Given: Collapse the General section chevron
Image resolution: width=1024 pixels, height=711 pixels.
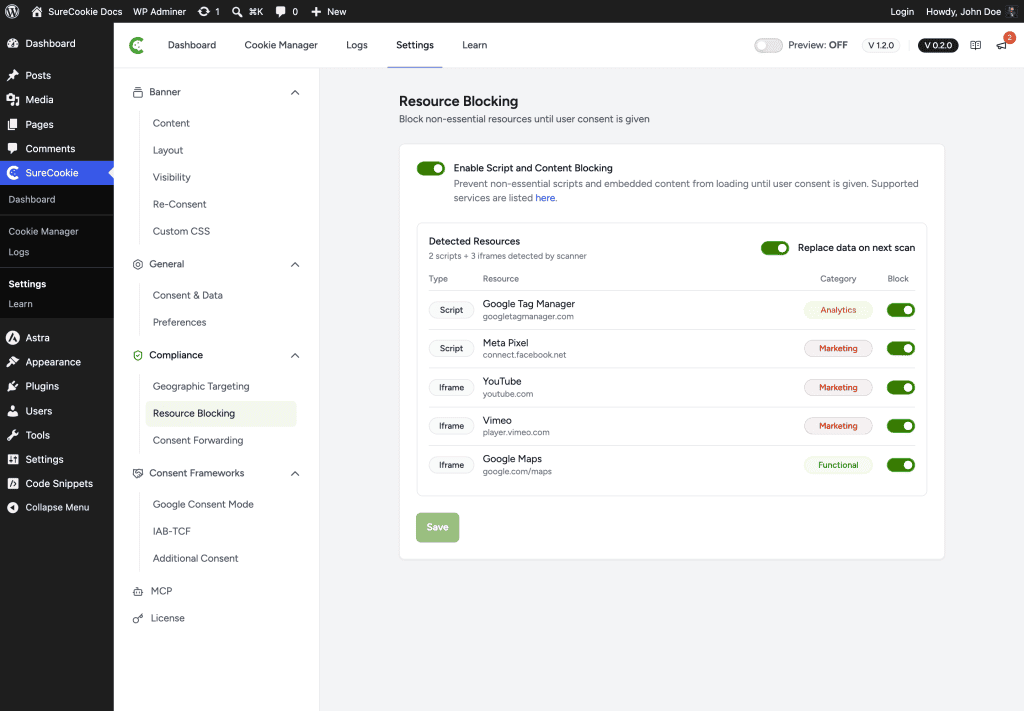Looking at the screenshot, I should (x=295, y=264).
